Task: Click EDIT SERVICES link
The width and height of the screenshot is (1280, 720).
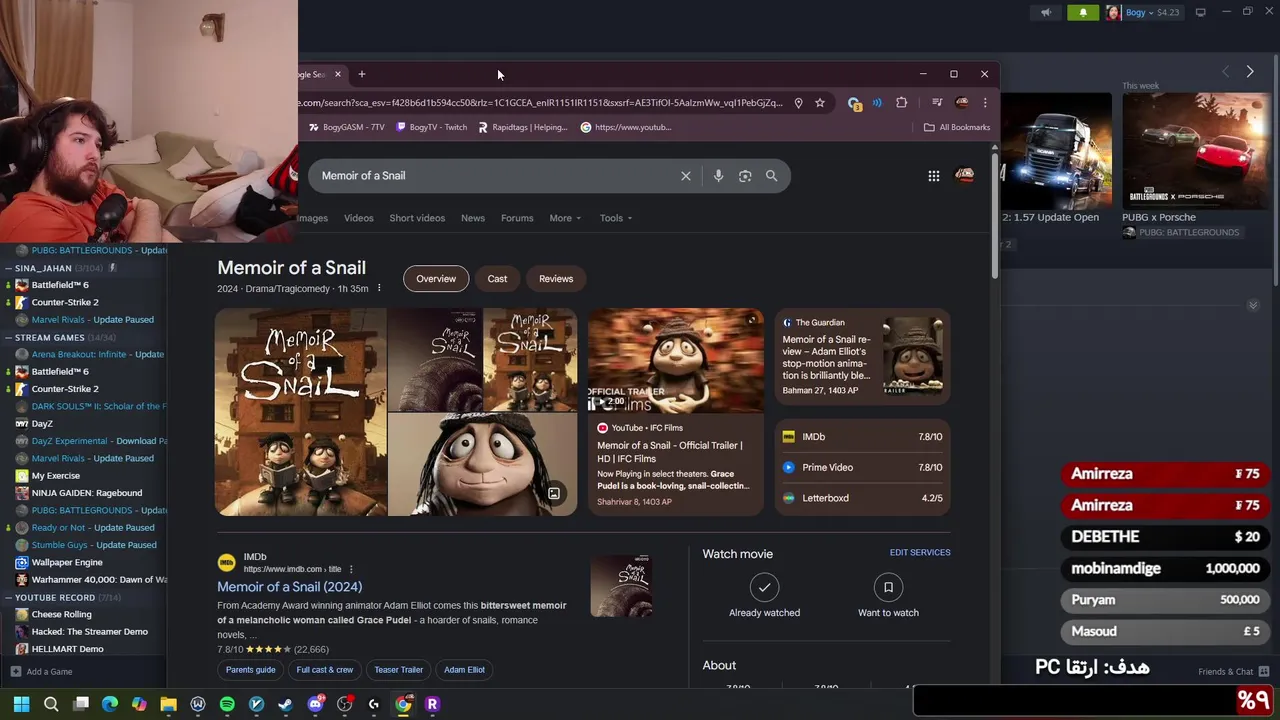Action: (920, 552)
